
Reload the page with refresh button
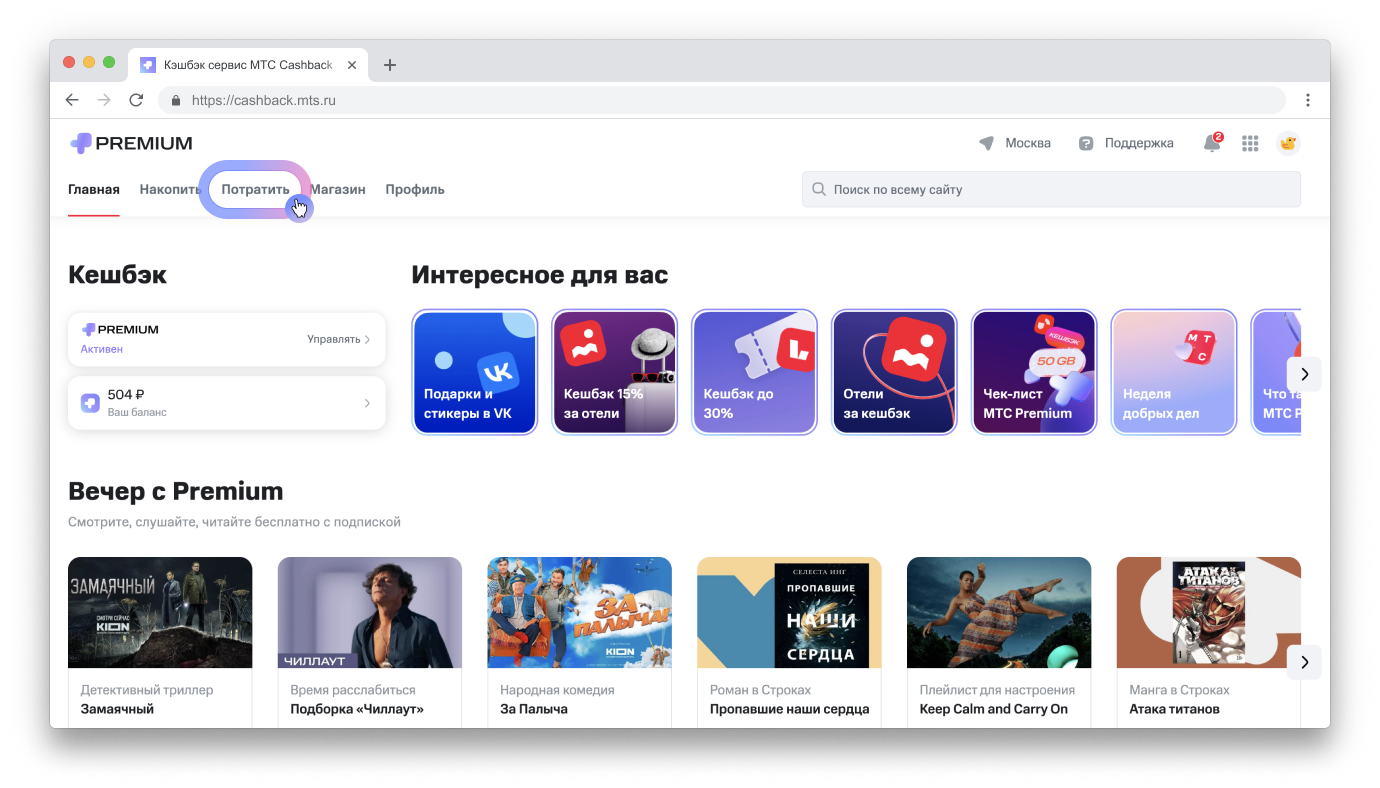point(136,100)
